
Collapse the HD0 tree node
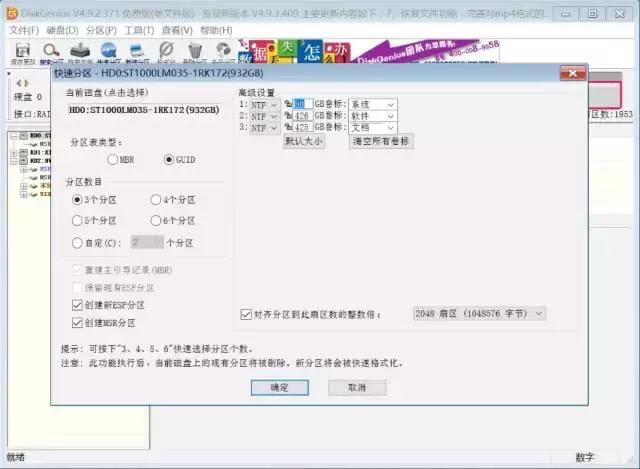pyautogui.click(x=14, y=136)
